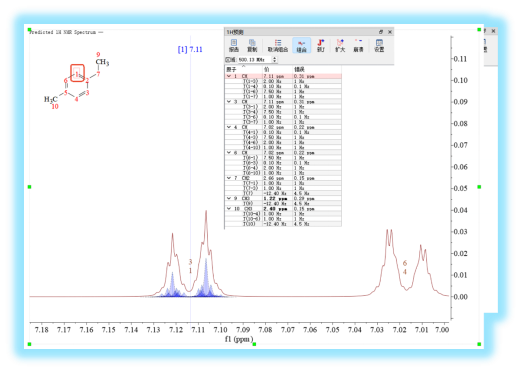Select the J(1-4) coupling row
This screenshot has width=523, height=373.
tap(283, 86)
